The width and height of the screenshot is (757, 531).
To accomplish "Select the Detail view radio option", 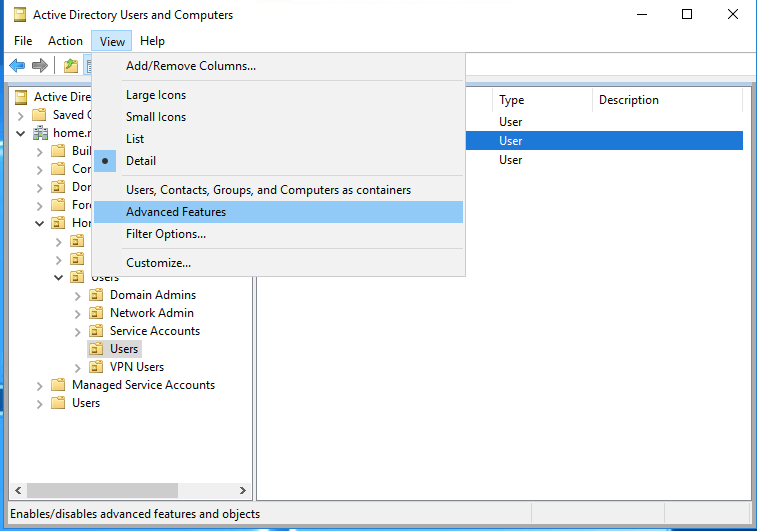I will point(140,161).
